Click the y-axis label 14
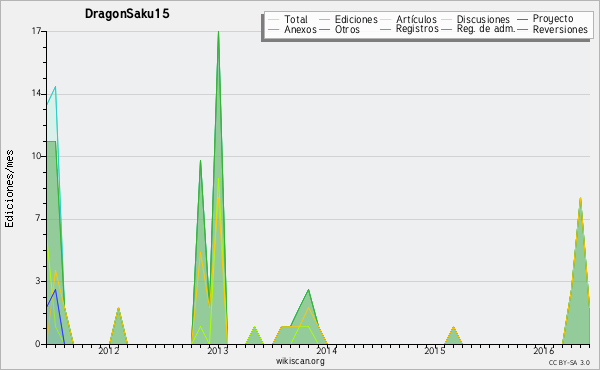The height and width of the screenshot is (370, 600). (x=36, y=94)
